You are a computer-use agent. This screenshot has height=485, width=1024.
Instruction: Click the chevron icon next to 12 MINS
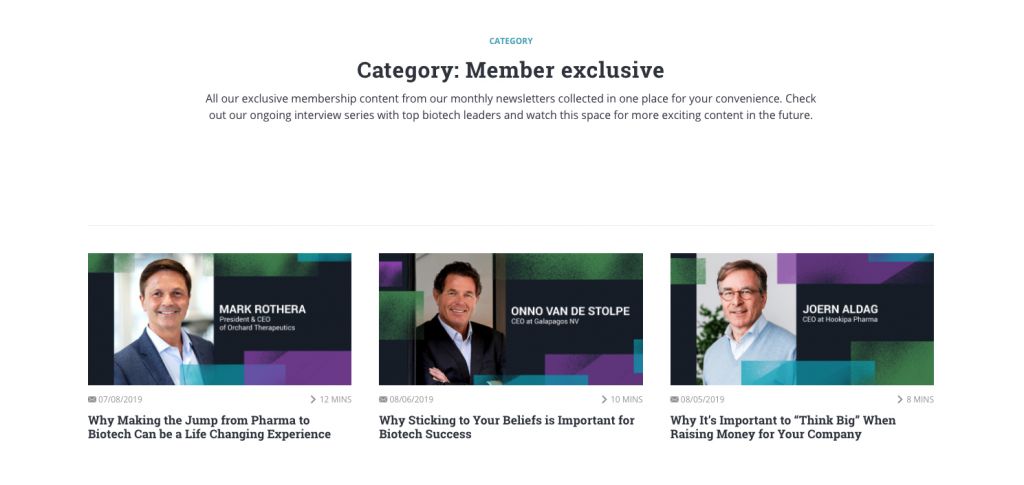[x=313, y=399]
